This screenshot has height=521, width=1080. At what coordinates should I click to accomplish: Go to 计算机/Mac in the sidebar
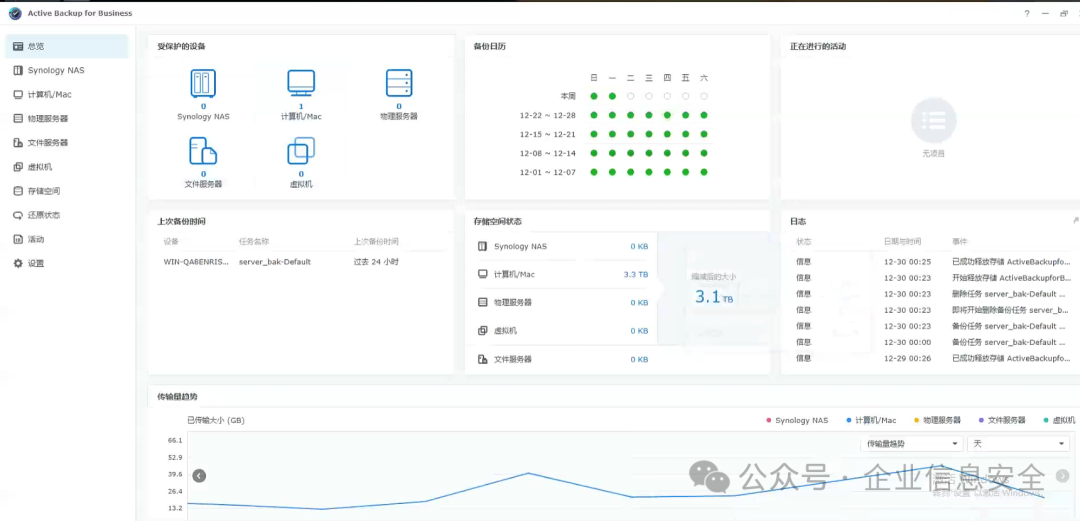click(x=66, y=94)
